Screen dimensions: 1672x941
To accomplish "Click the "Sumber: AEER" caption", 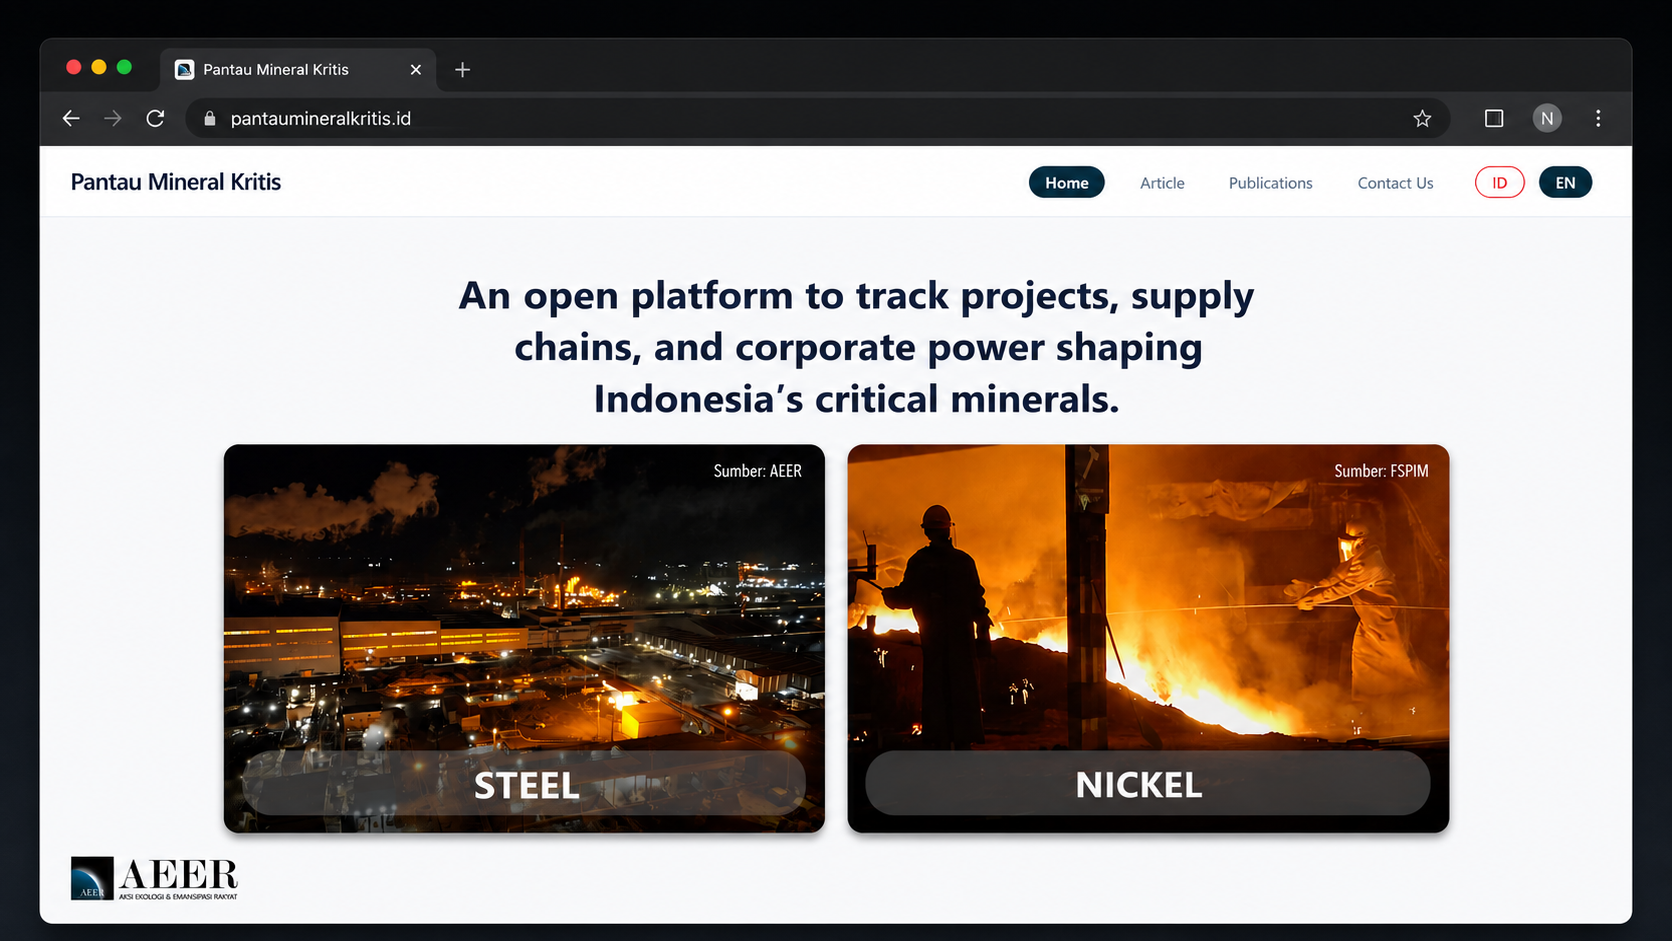I will (x=757, y=471).
